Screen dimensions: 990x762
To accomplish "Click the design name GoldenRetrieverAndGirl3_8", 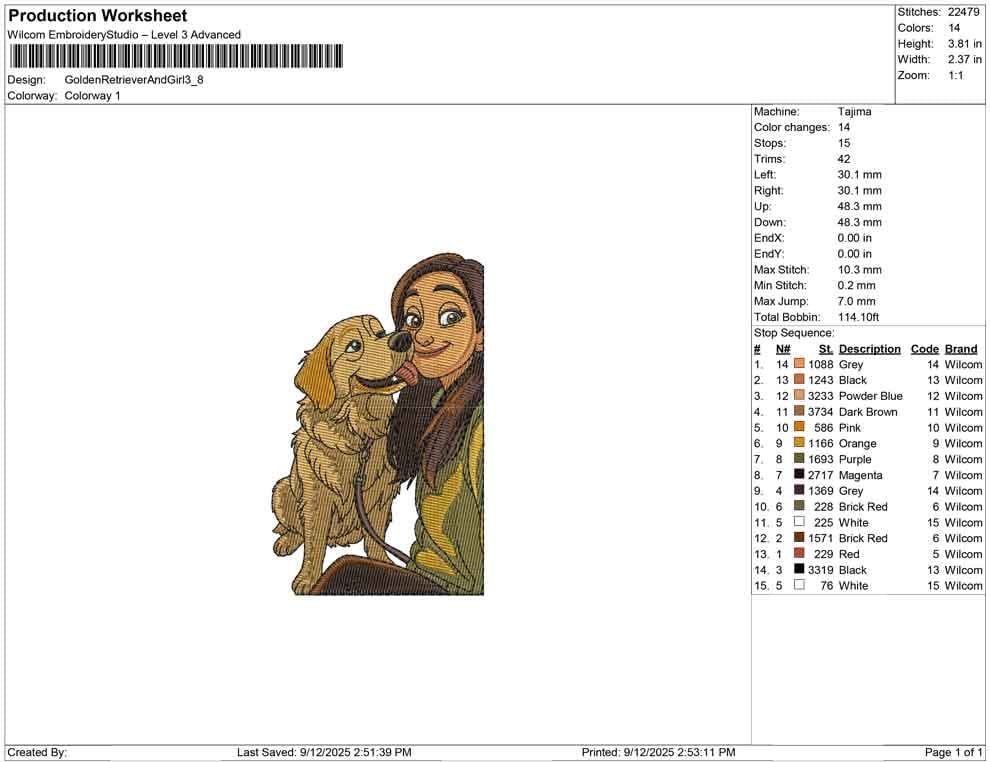I will pyautogui.click(x=134, y=80).
